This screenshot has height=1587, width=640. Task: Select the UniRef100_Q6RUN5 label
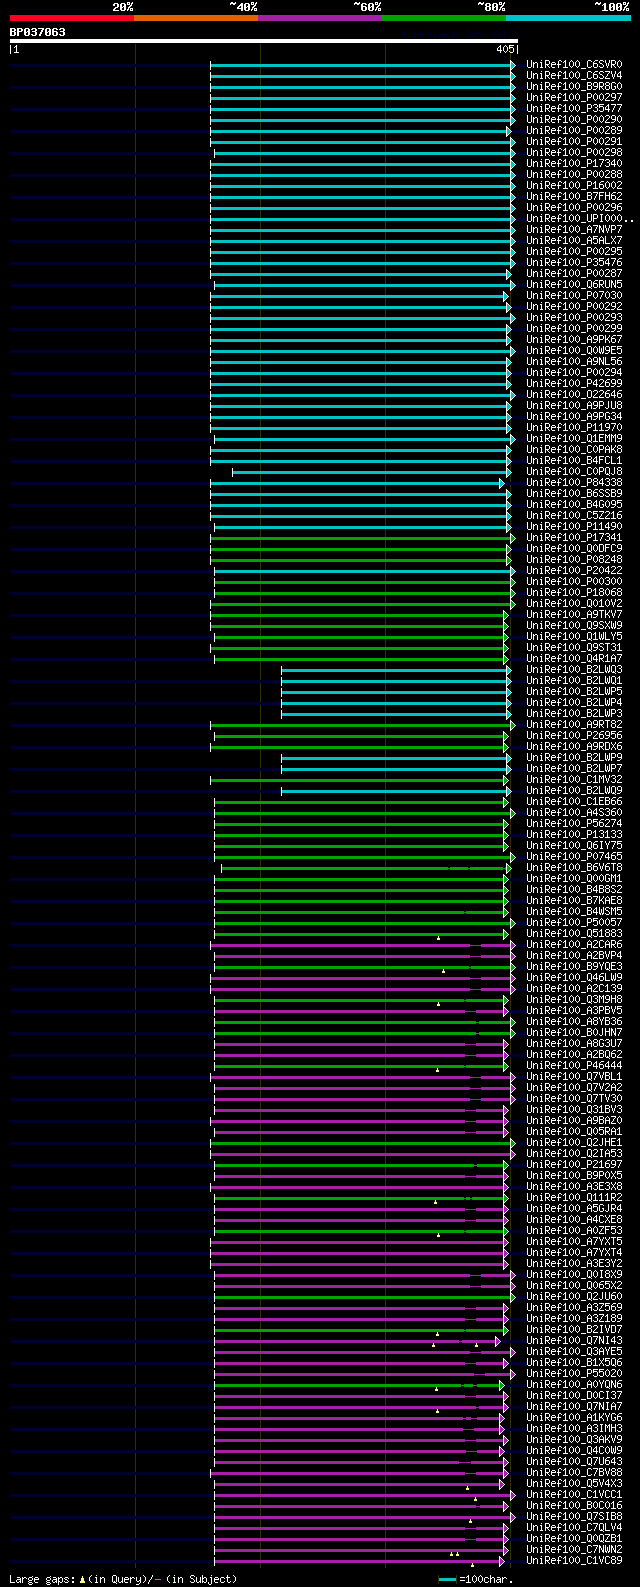(574, 284)
